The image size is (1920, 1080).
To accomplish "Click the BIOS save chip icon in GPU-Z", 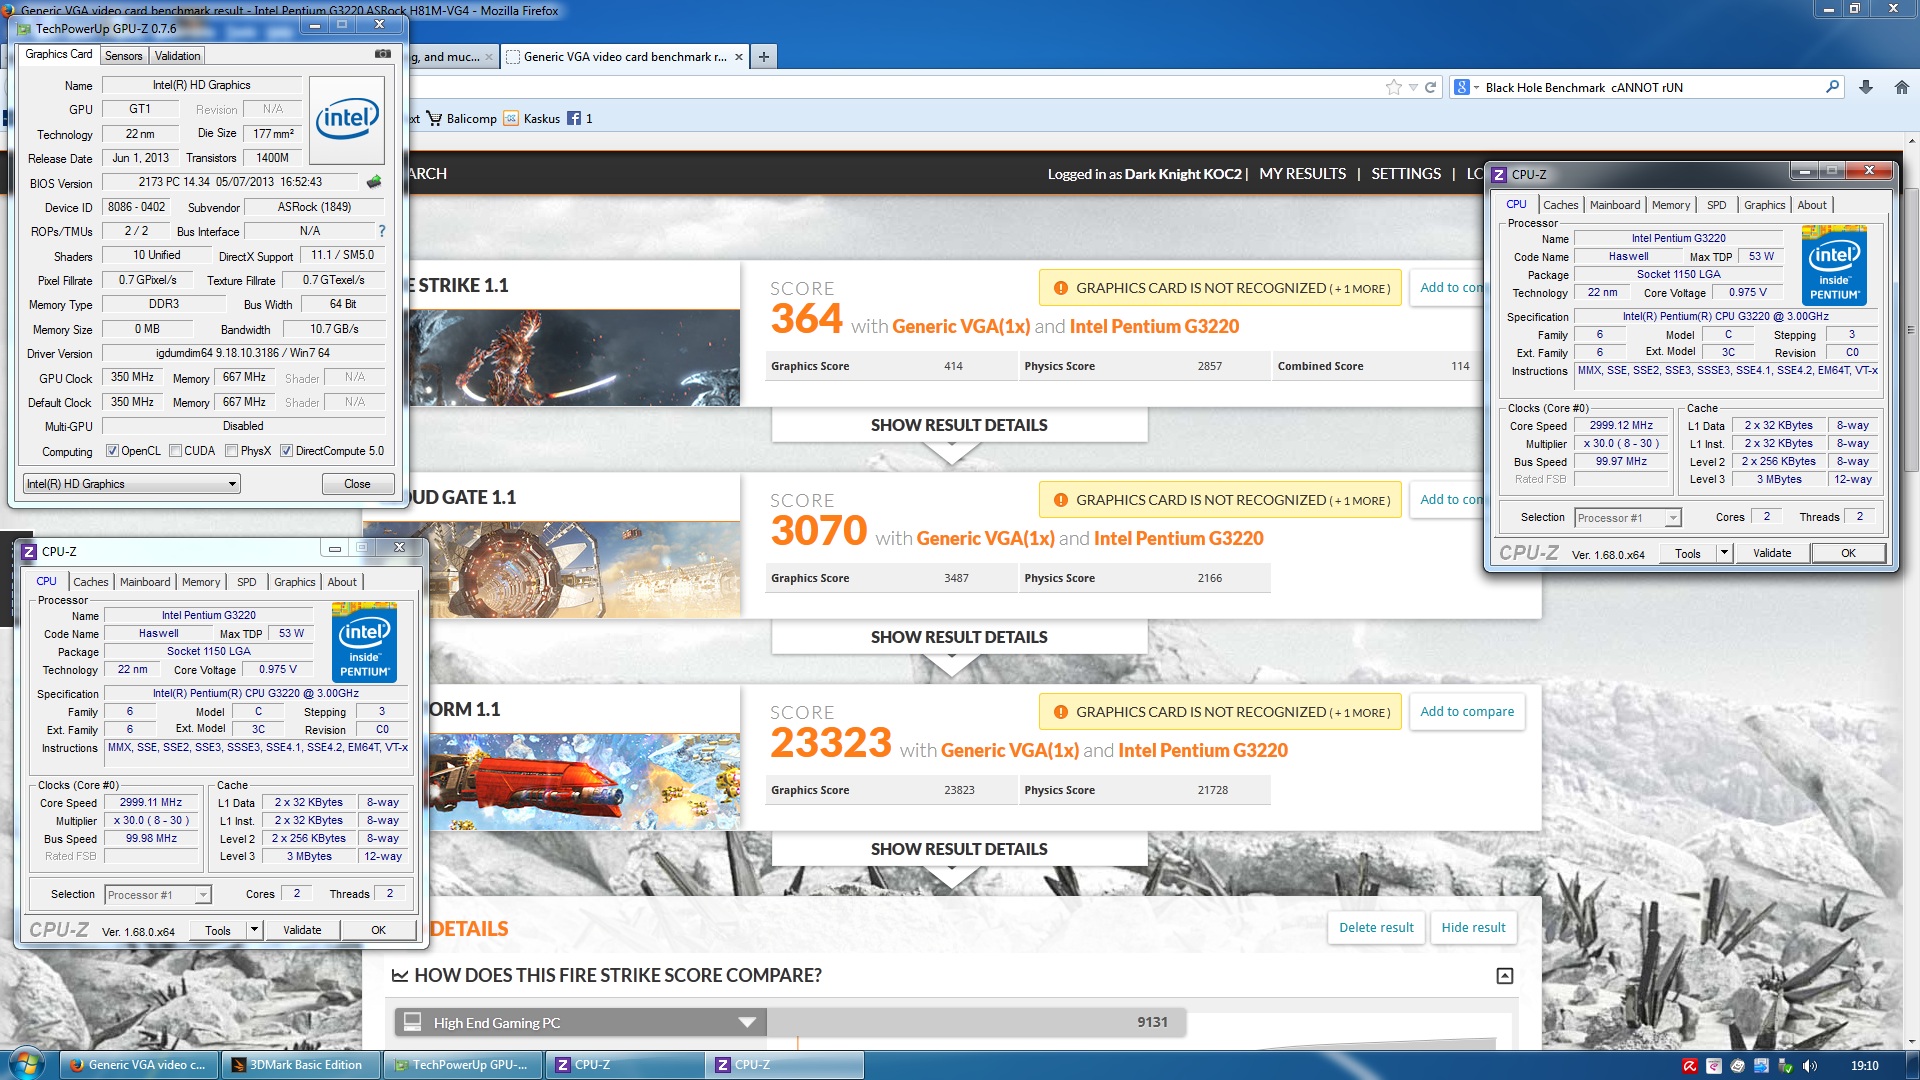I will (374, 182).
